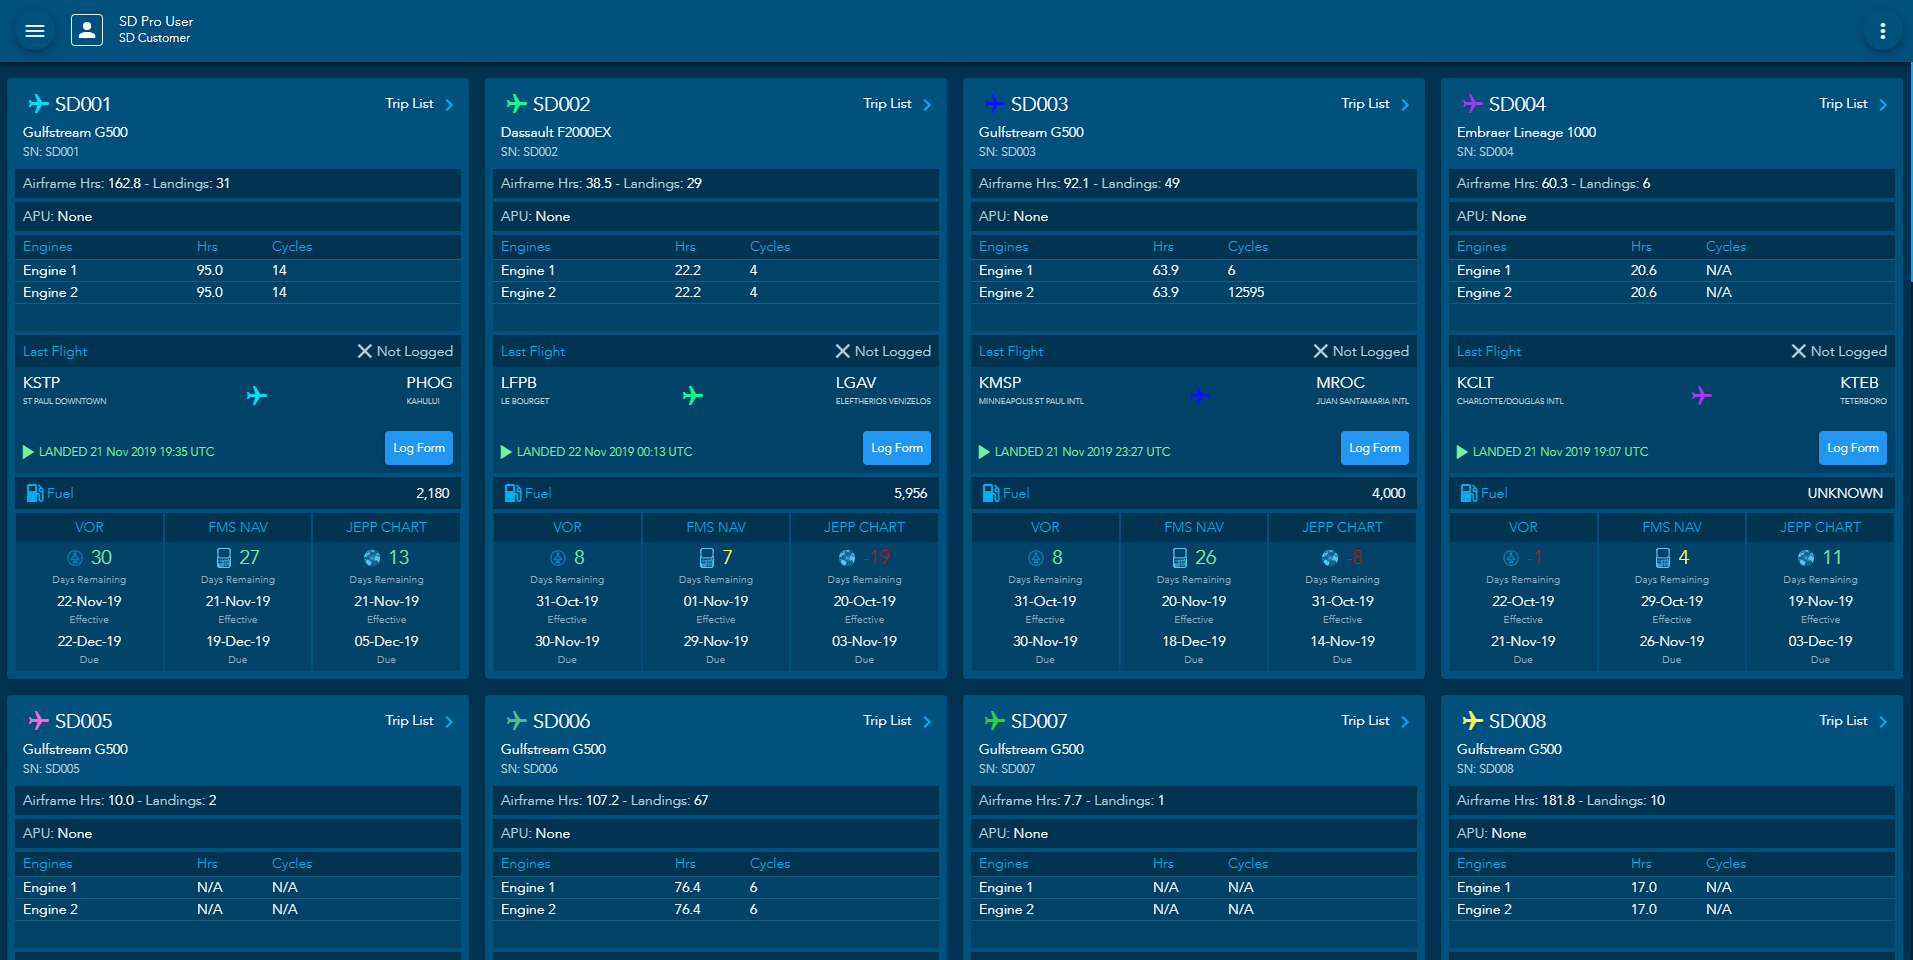
Task: Select the VOR header in SD003 card
Action: (1045, 527)
